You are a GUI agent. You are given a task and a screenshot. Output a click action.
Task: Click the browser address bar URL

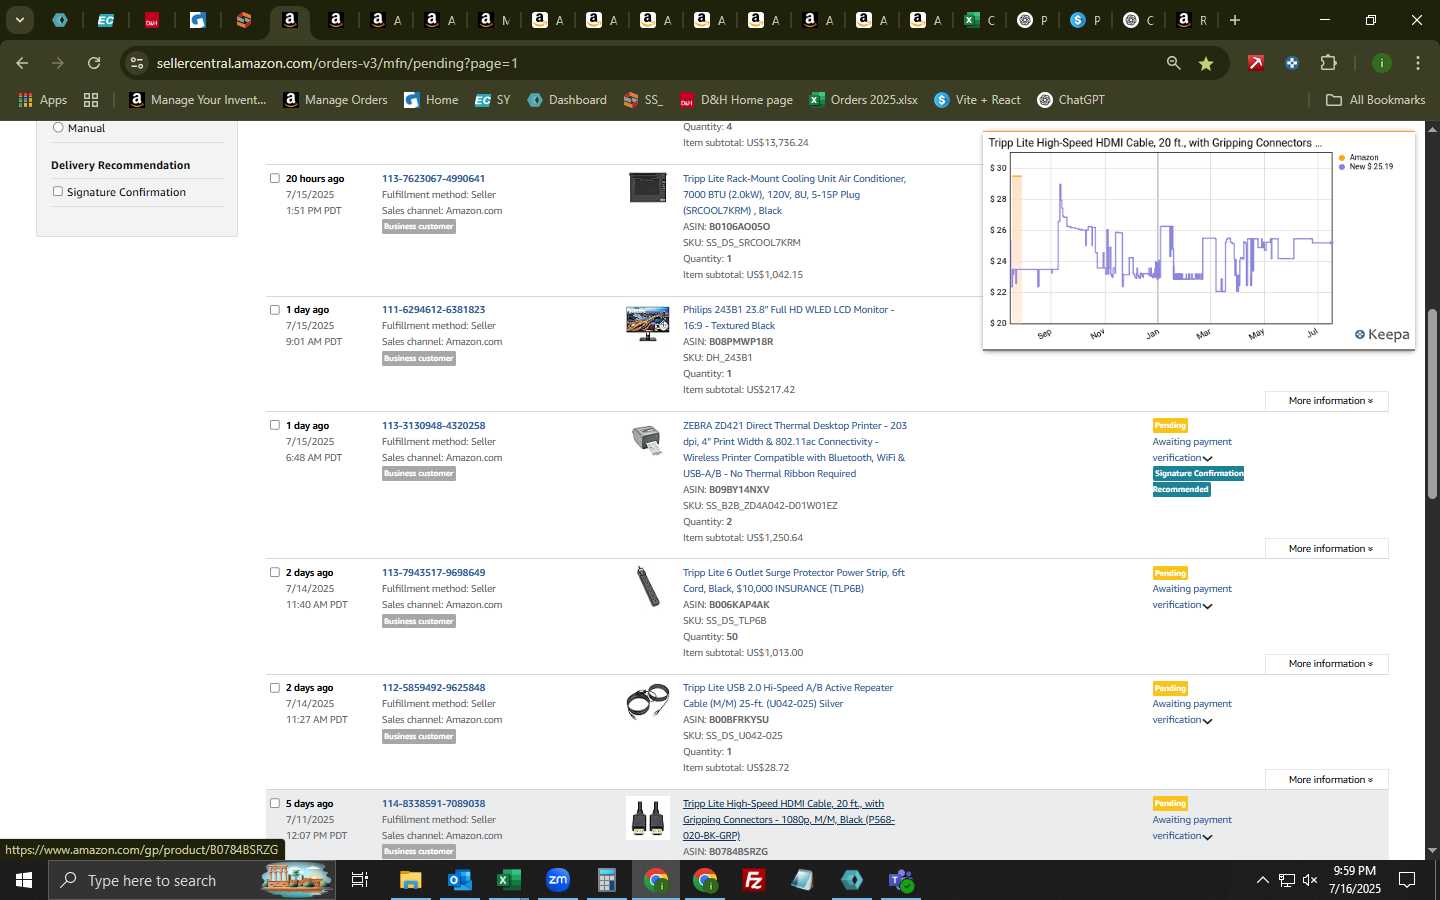click(337, 63)
